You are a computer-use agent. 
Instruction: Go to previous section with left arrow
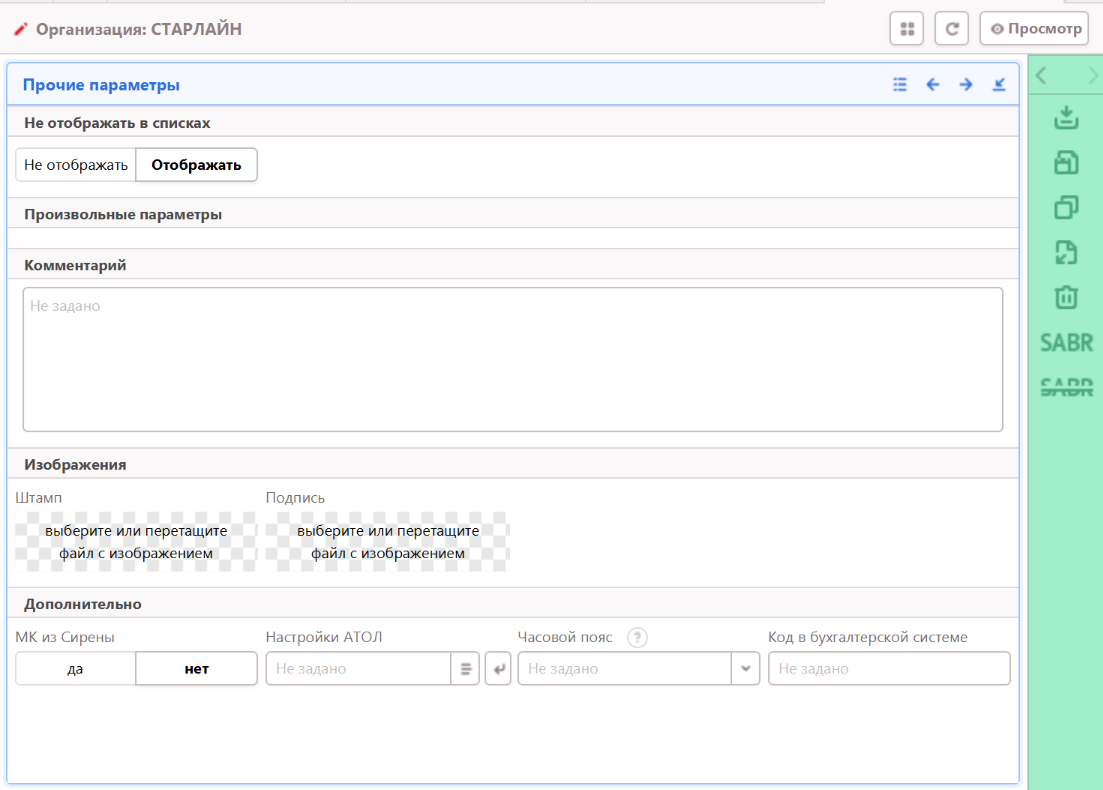(x=933, y=85)
